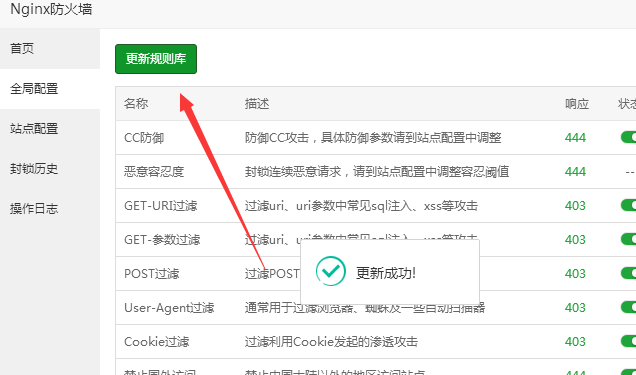Screen dimensions: 636x375
Task: Click the Nginx防火墙 window title
Action: click(51, 9)
